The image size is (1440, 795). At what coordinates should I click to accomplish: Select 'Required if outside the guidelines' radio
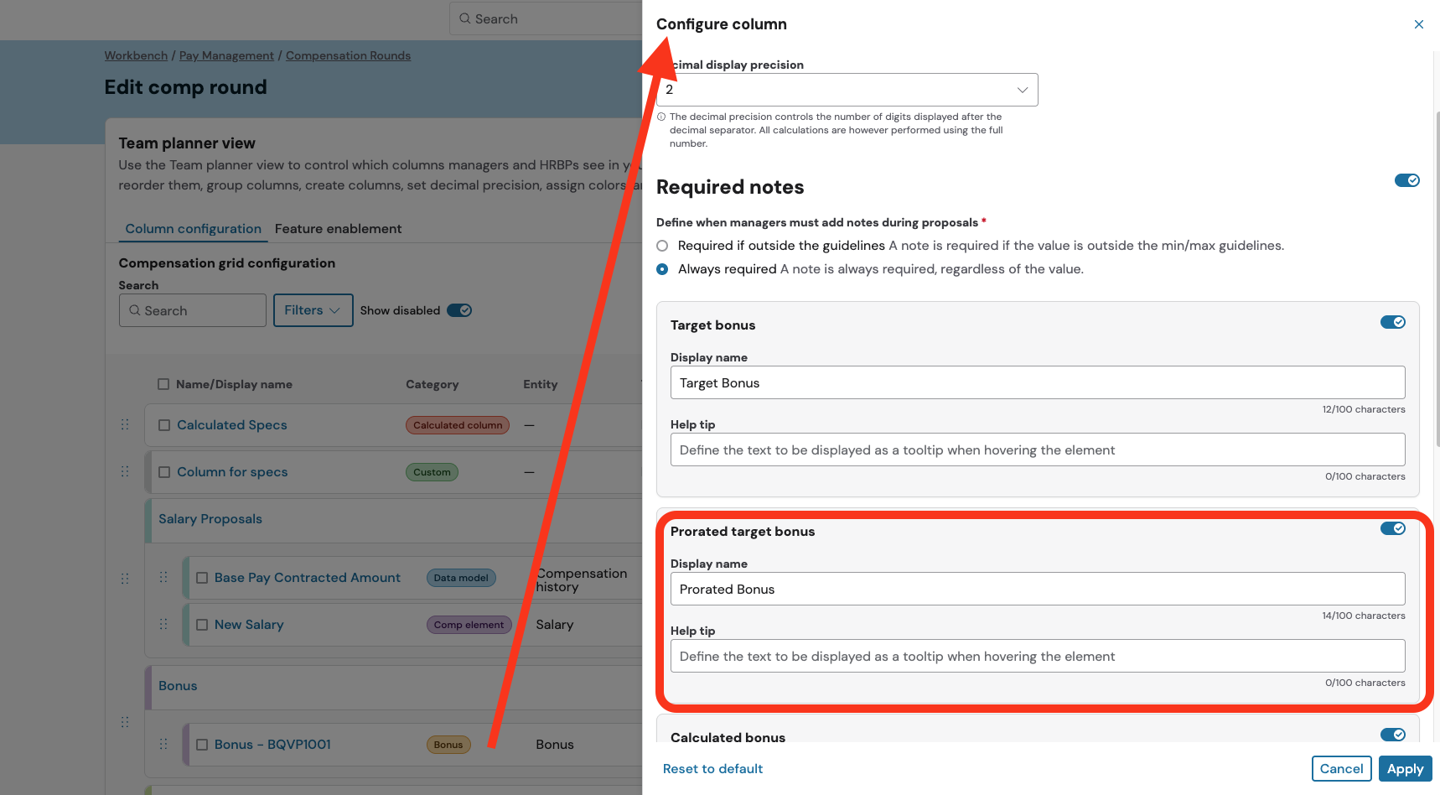pos(662,246)
